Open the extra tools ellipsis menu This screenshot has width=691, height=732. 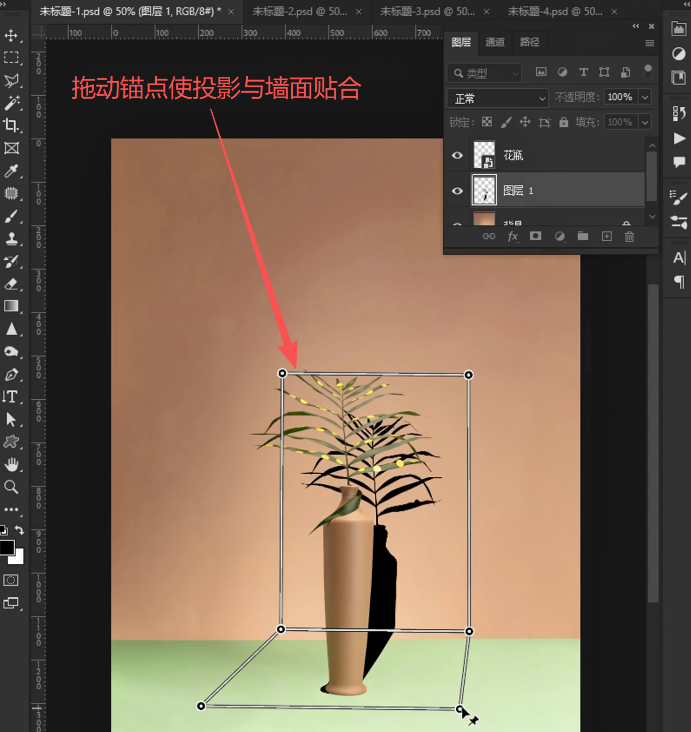coord(11,509)
